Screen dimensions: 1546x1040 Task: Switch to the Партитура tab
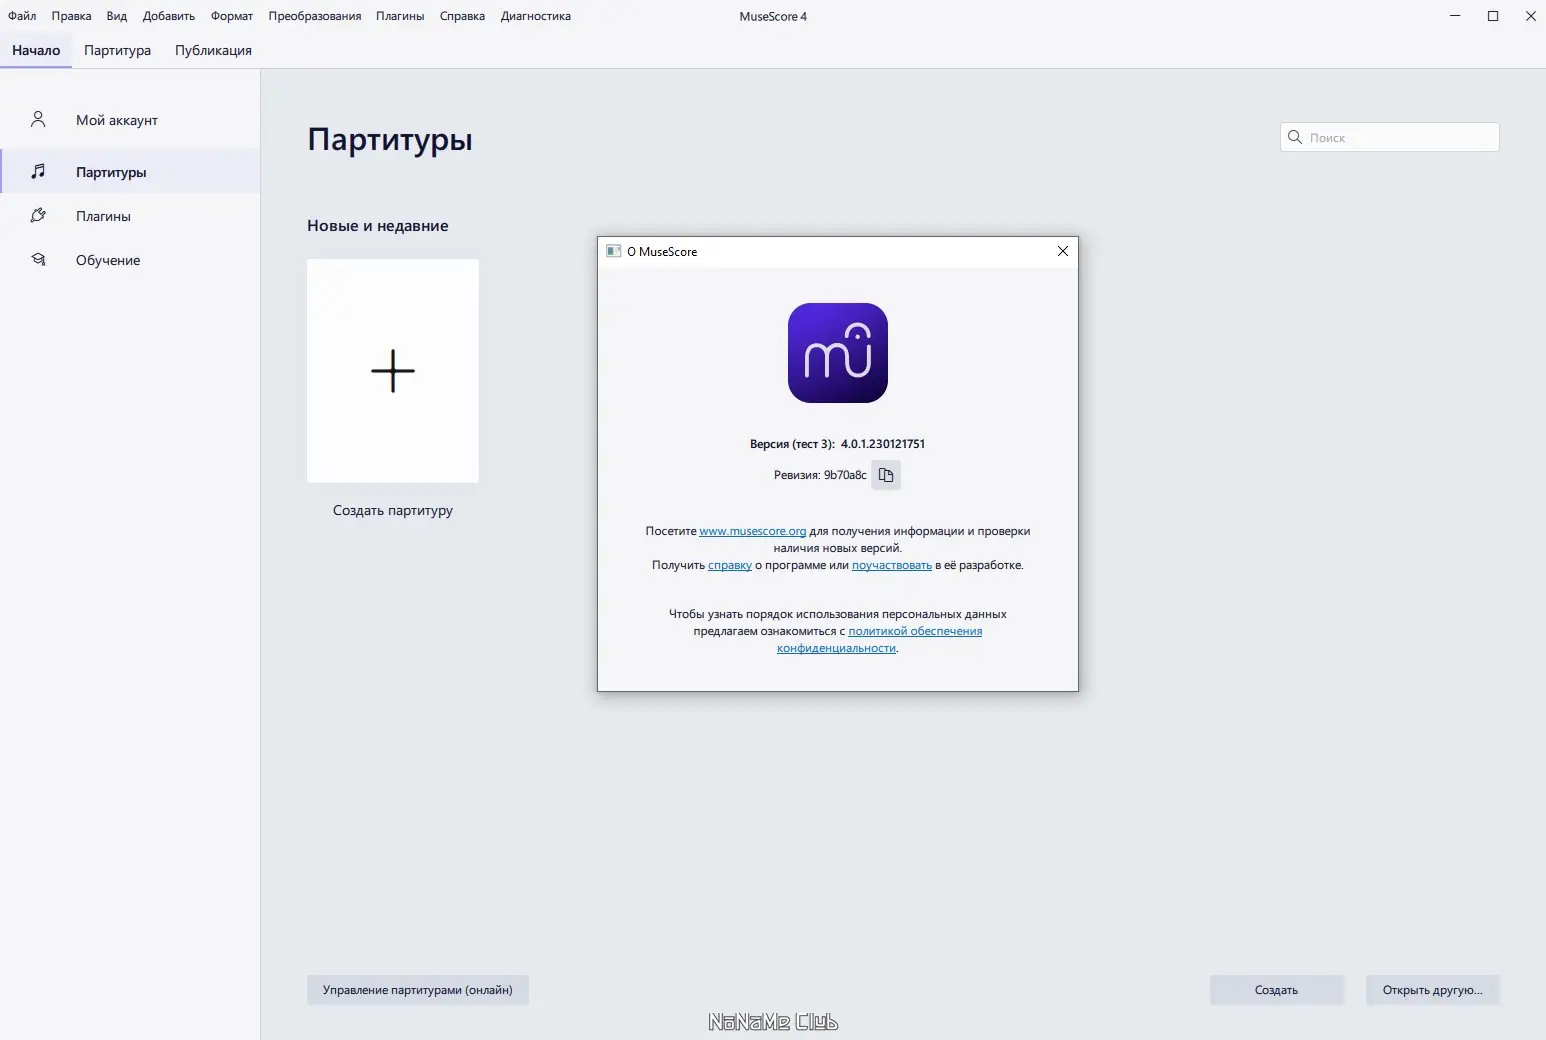click(117, 49)
